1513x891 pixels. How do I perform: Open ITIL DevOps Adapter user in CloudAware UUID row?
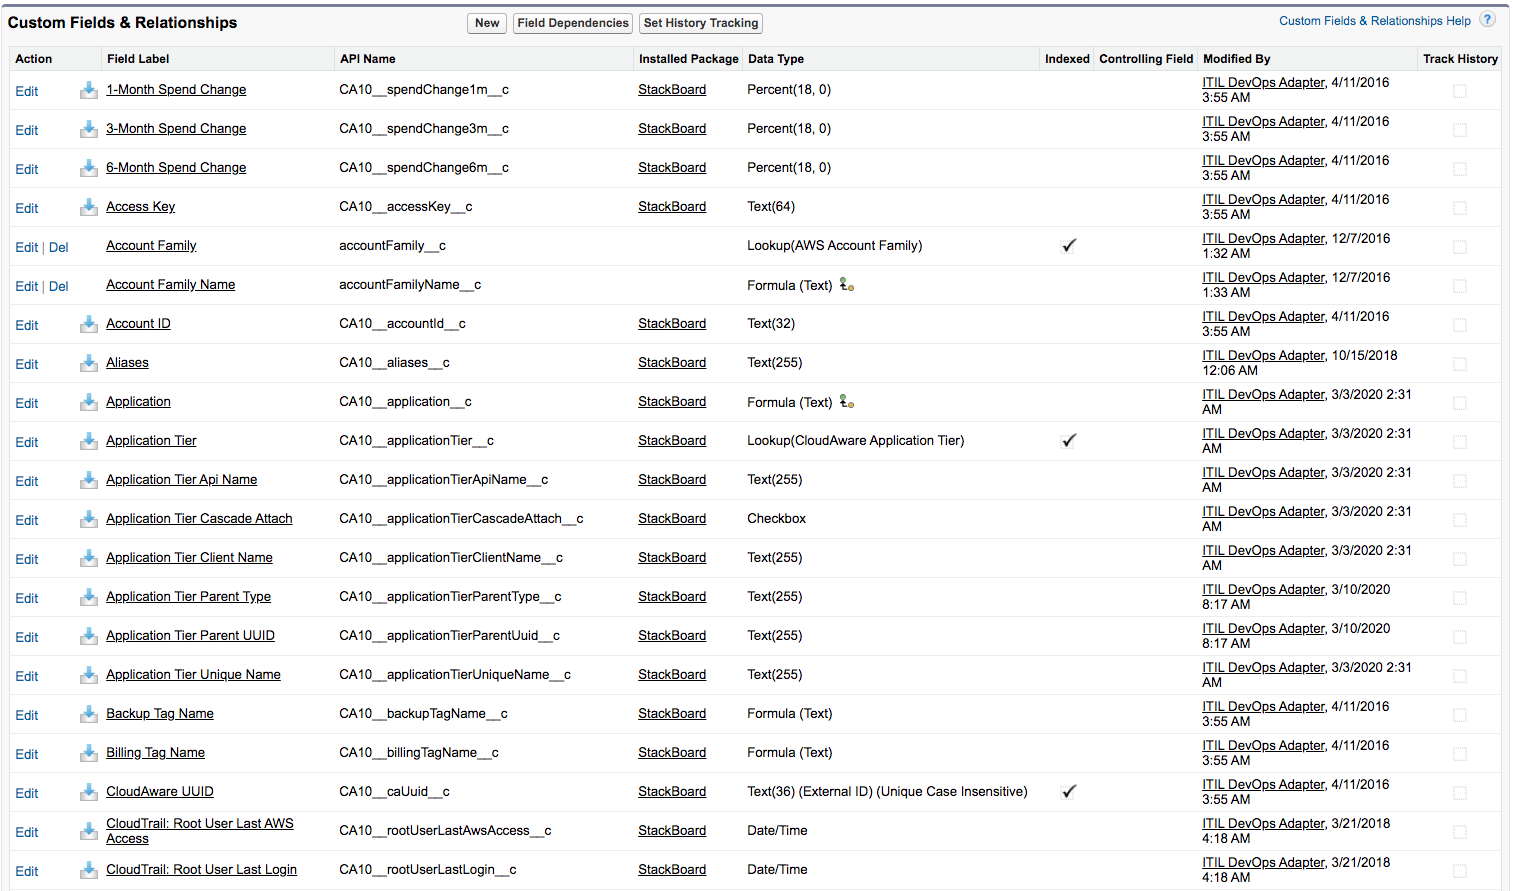(x=1263, y=785)
